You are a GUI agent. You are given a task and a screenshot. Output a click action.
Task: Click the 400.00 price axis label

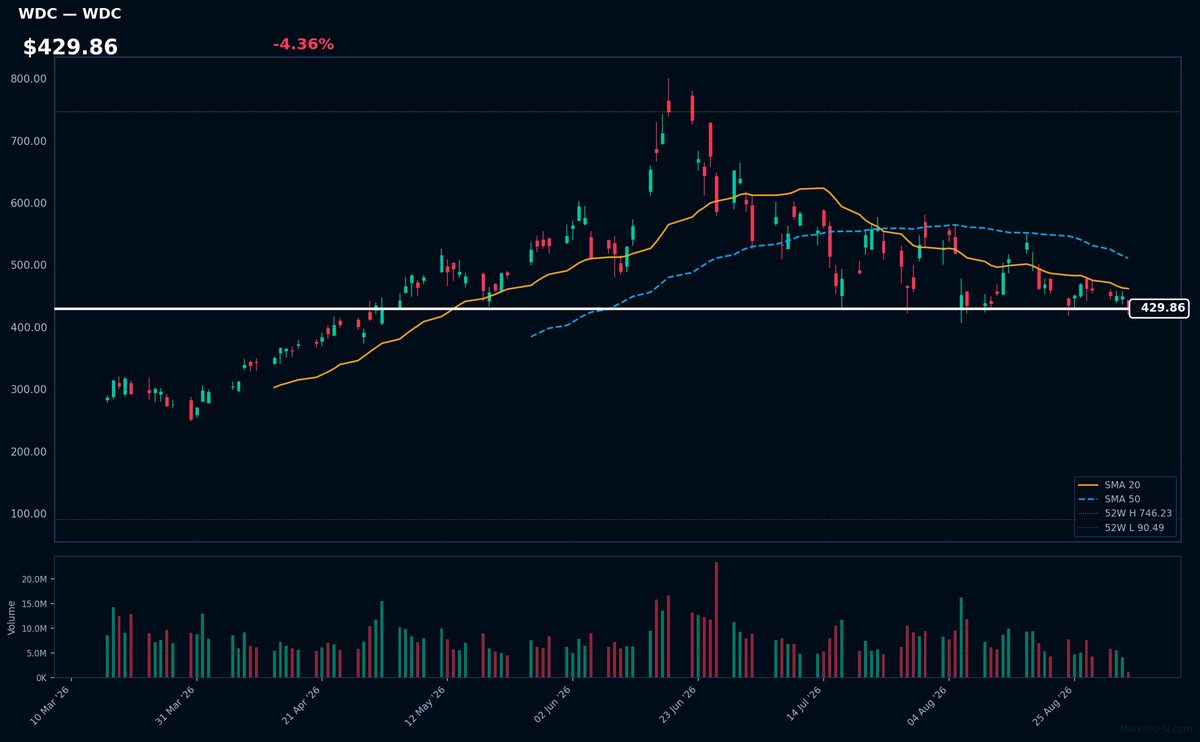click(29, 328)
